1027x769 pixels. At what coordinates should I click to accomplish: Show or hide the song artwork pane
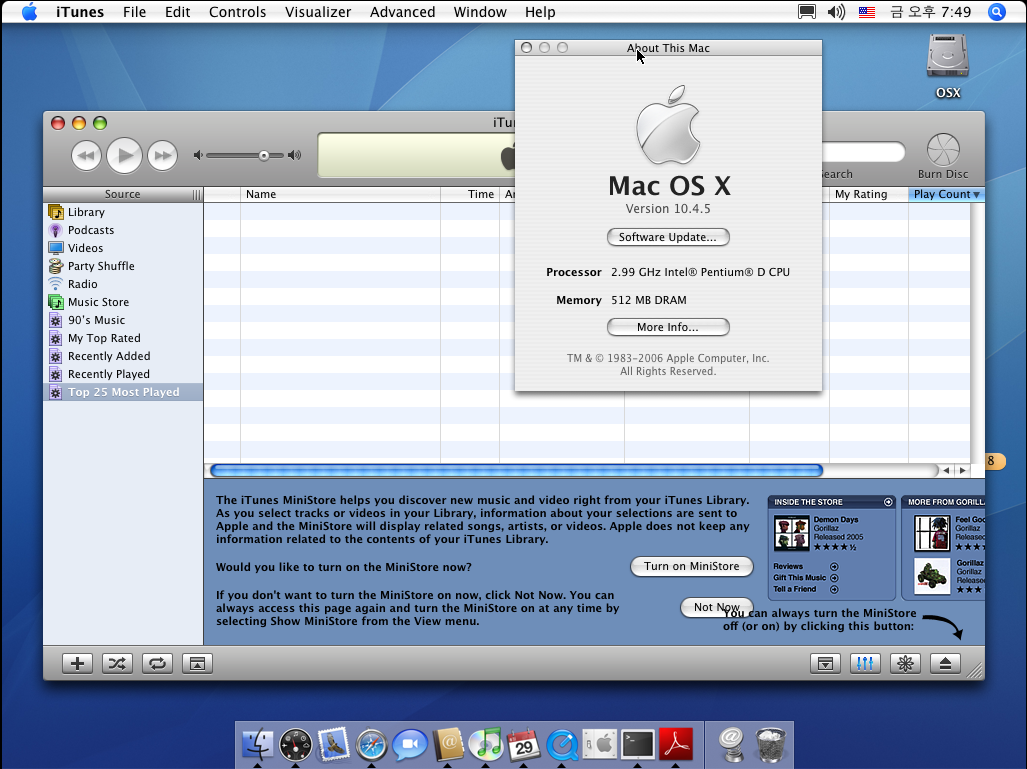point(197,664)
